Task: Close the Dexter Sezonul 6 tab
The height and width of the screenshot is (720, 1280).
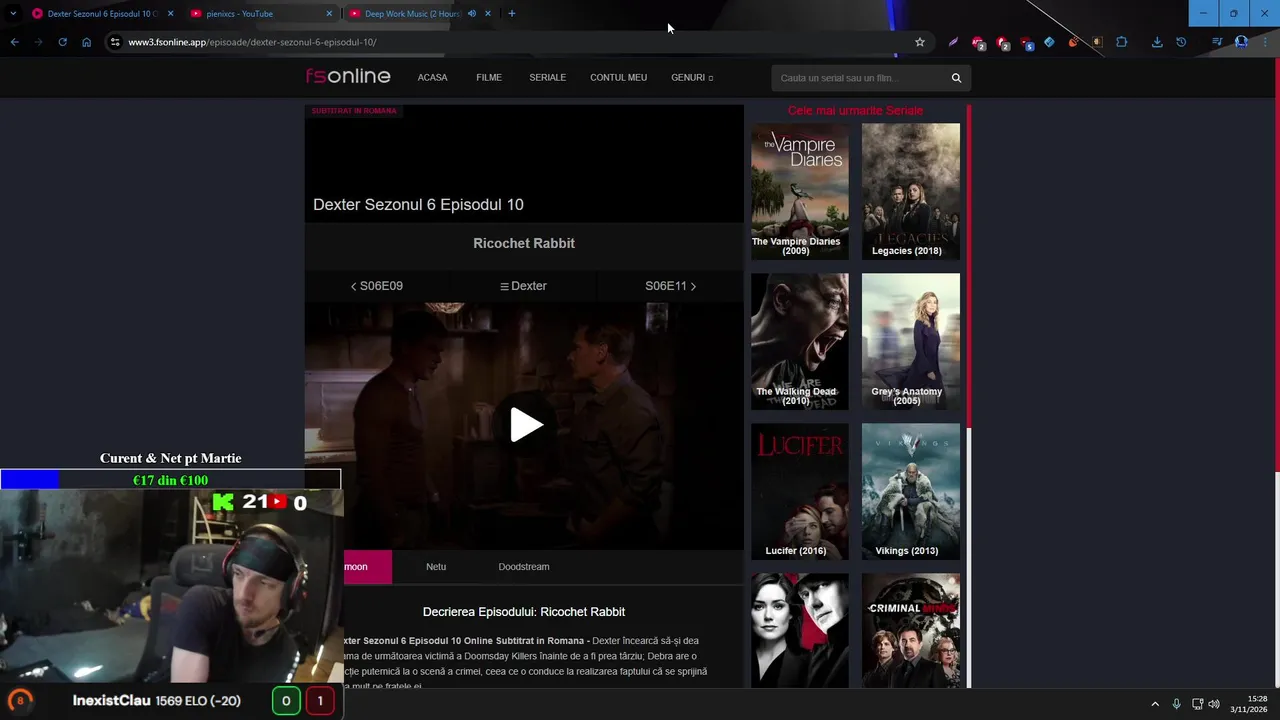Action: click(x=170, y=14)
